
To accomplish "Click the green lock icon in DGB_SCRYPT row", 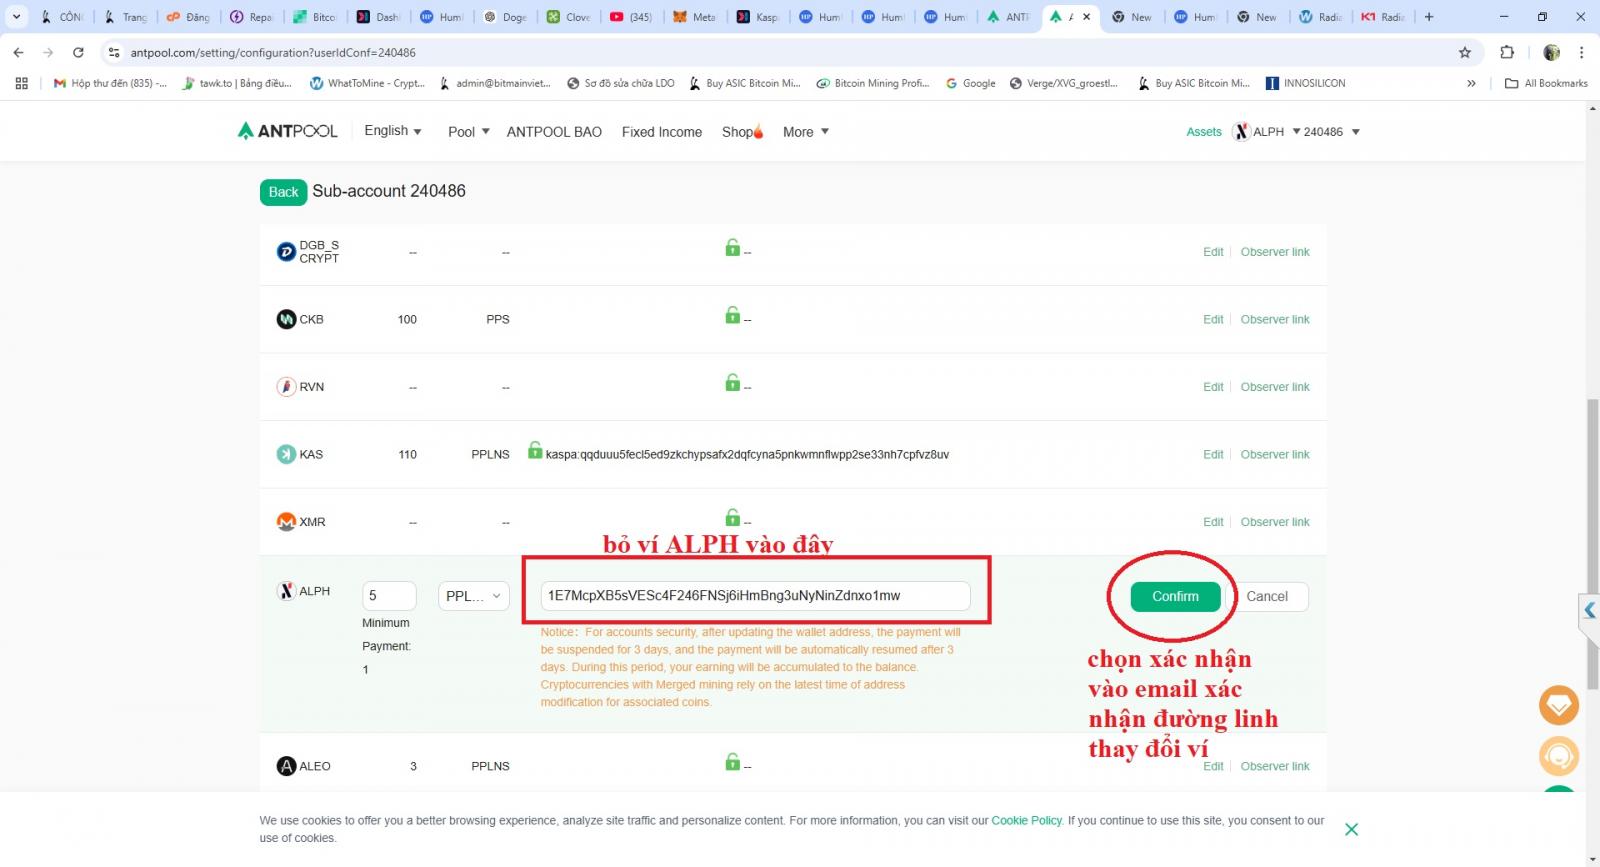I will (x=733, y=247).
